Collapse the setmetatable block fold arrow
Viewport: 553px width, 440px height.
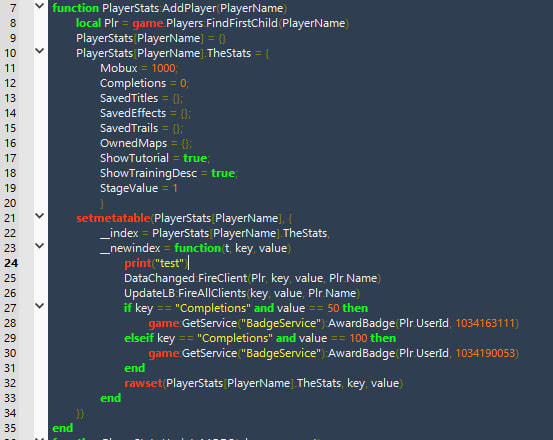[40, 216]
